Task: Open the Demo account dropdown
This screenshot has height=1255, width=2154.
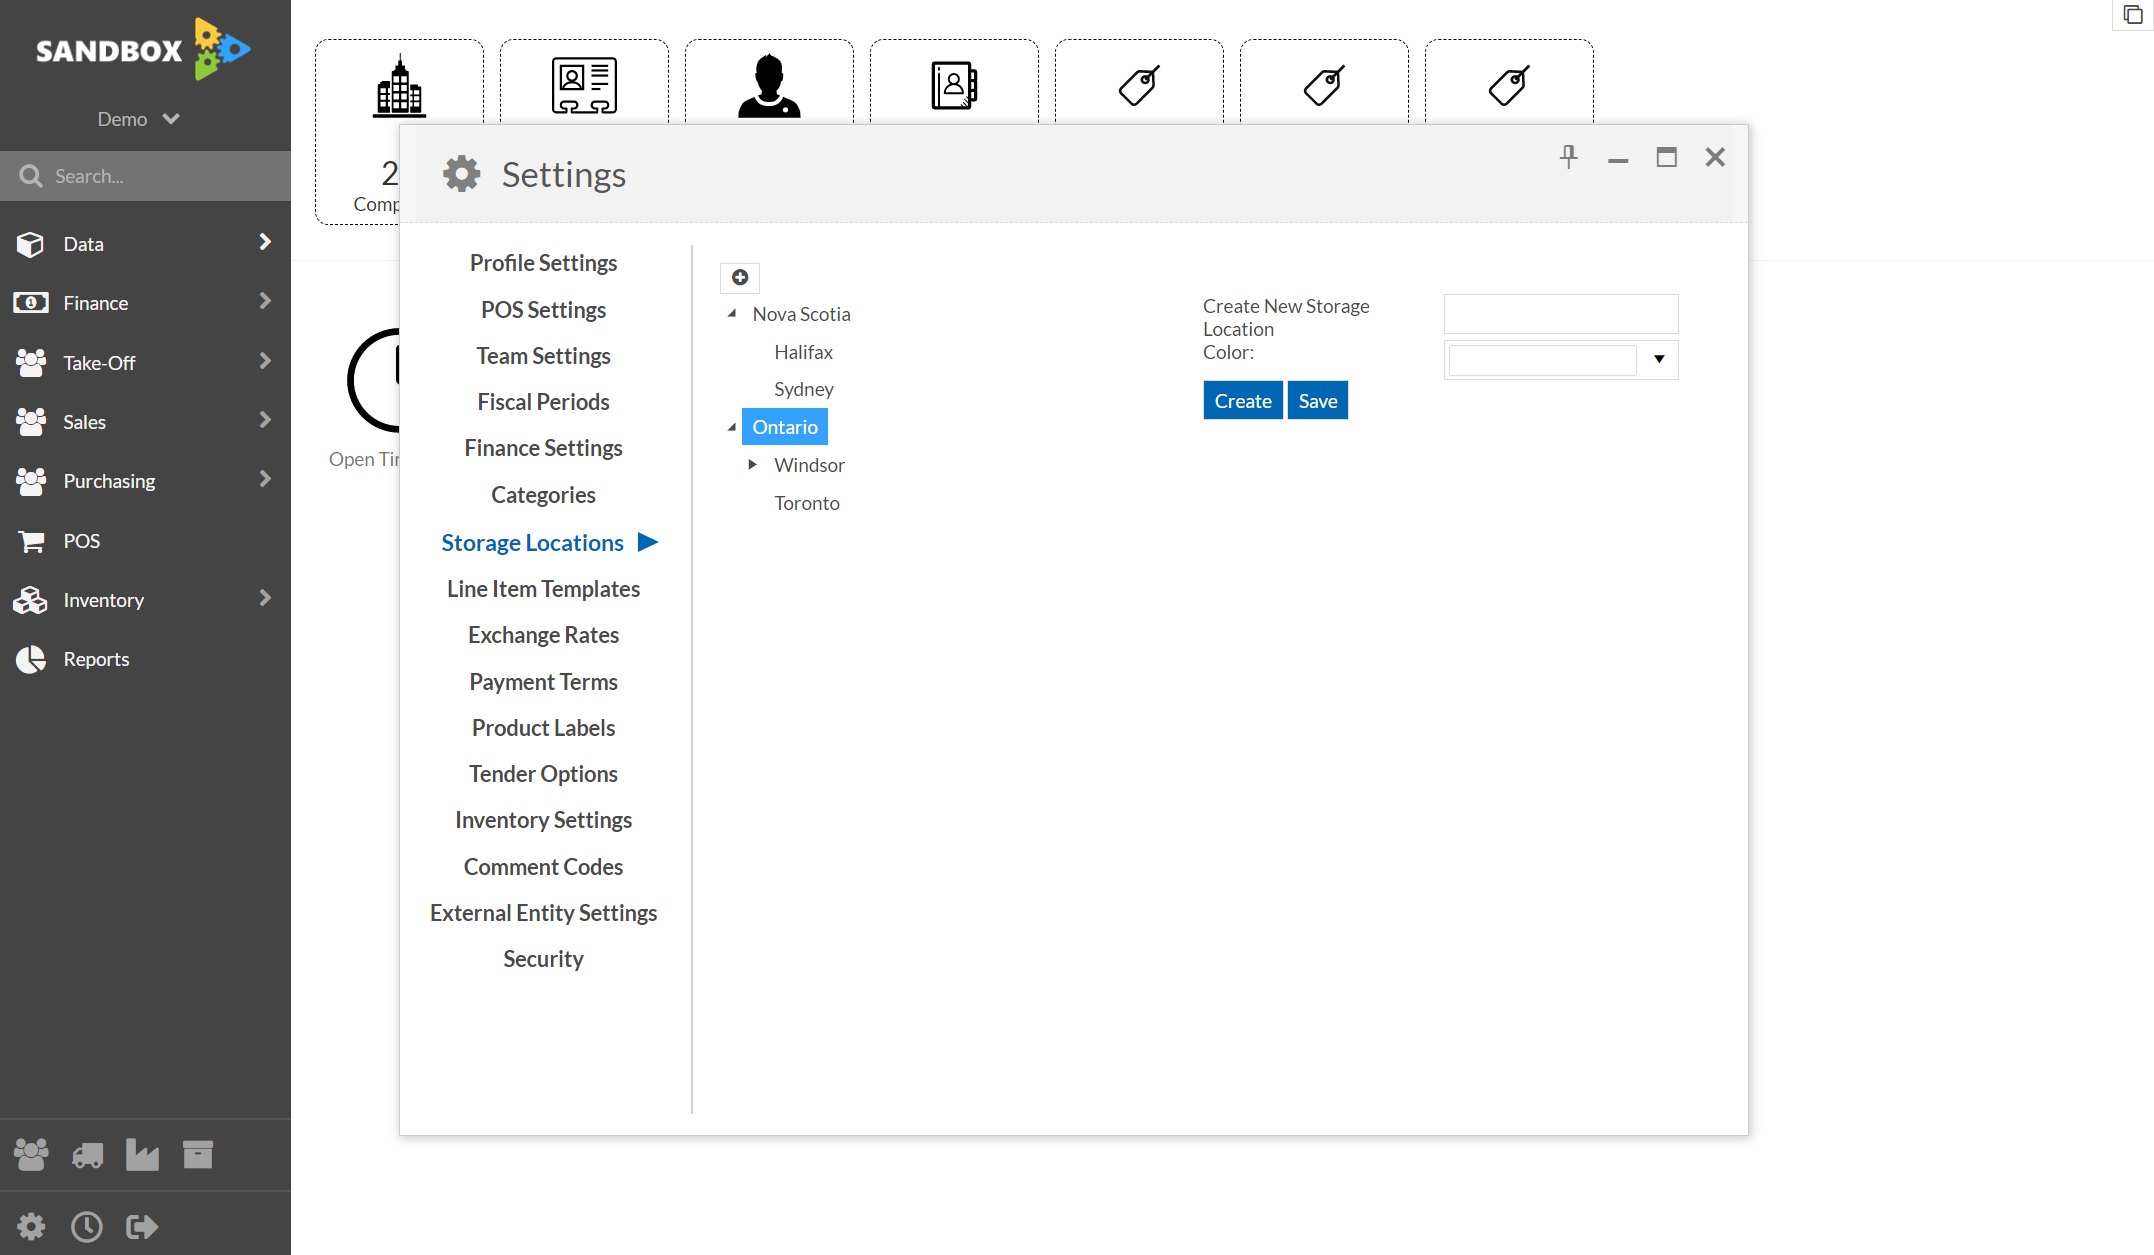Action: (138, 119)
